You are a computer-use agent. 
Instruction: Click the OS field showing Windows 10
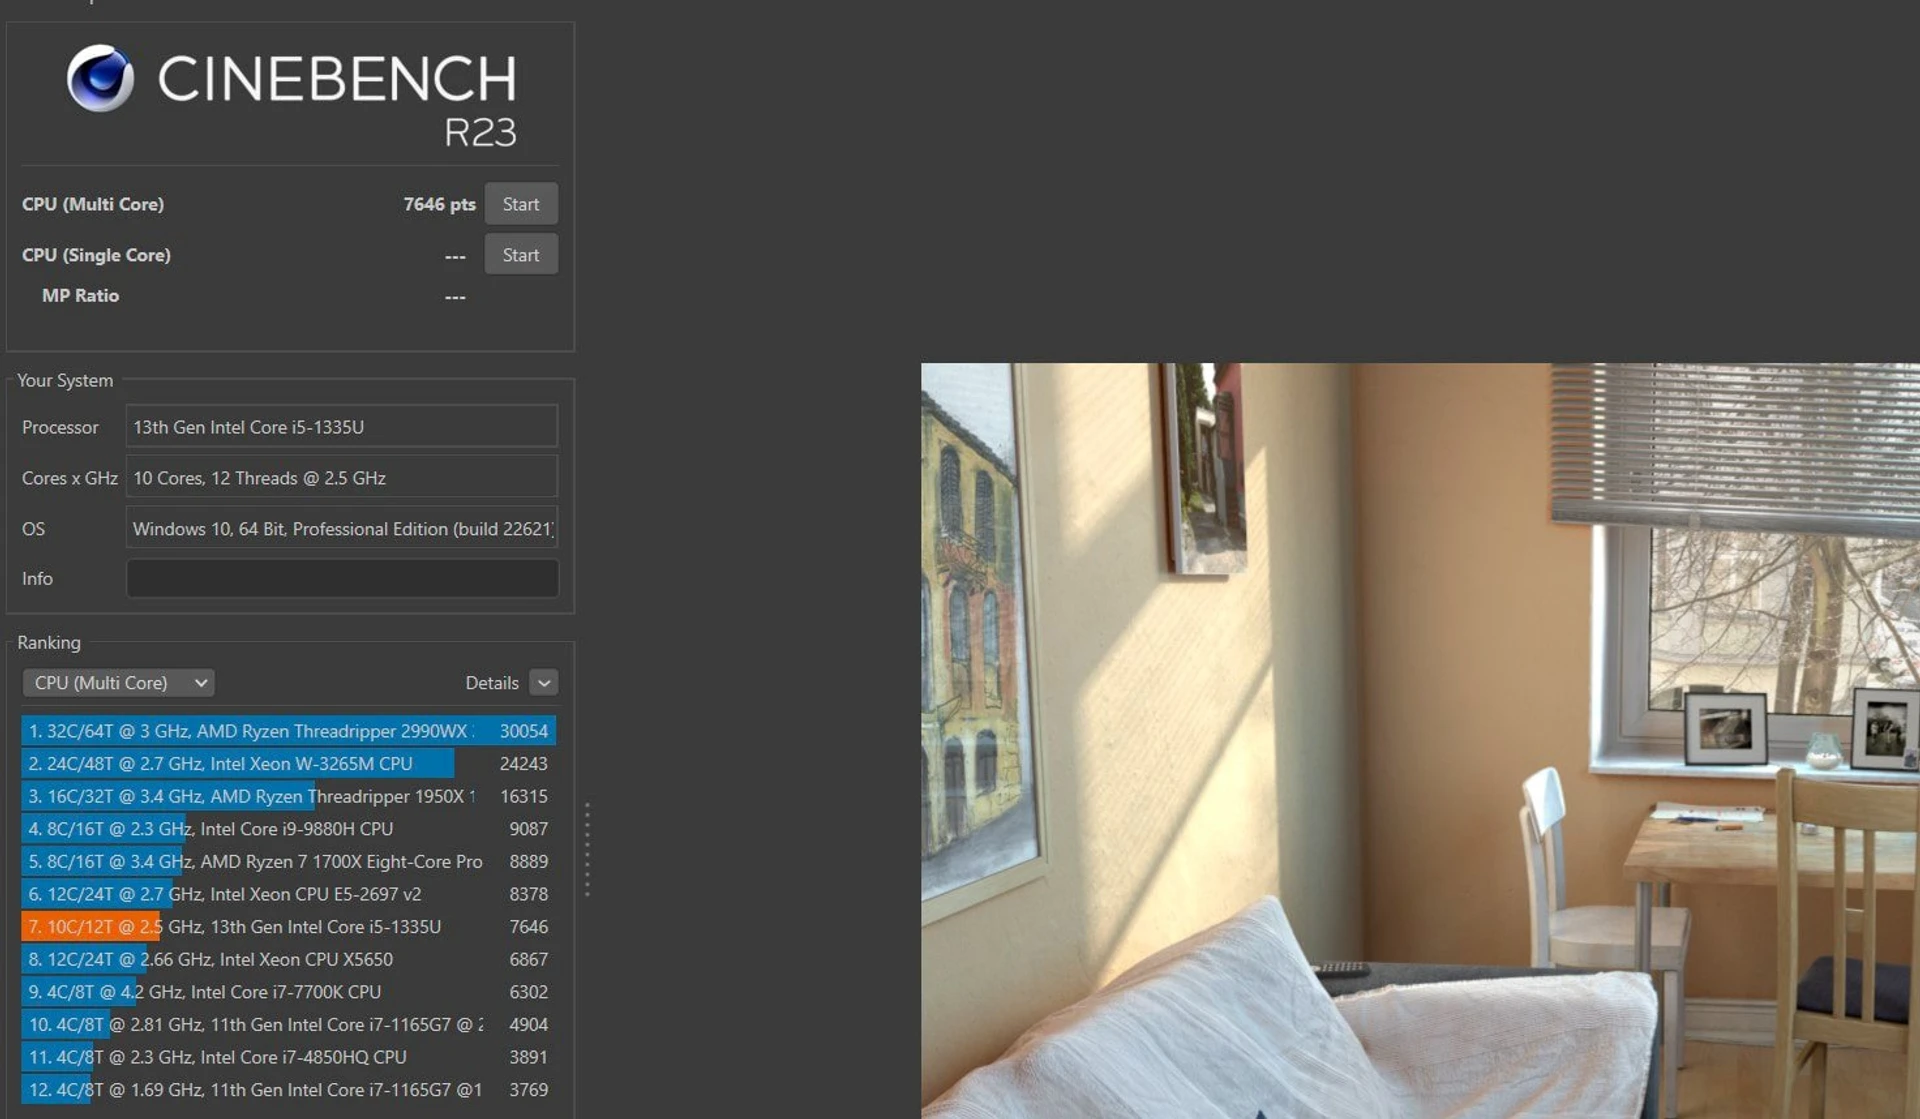tap(342, 529)
